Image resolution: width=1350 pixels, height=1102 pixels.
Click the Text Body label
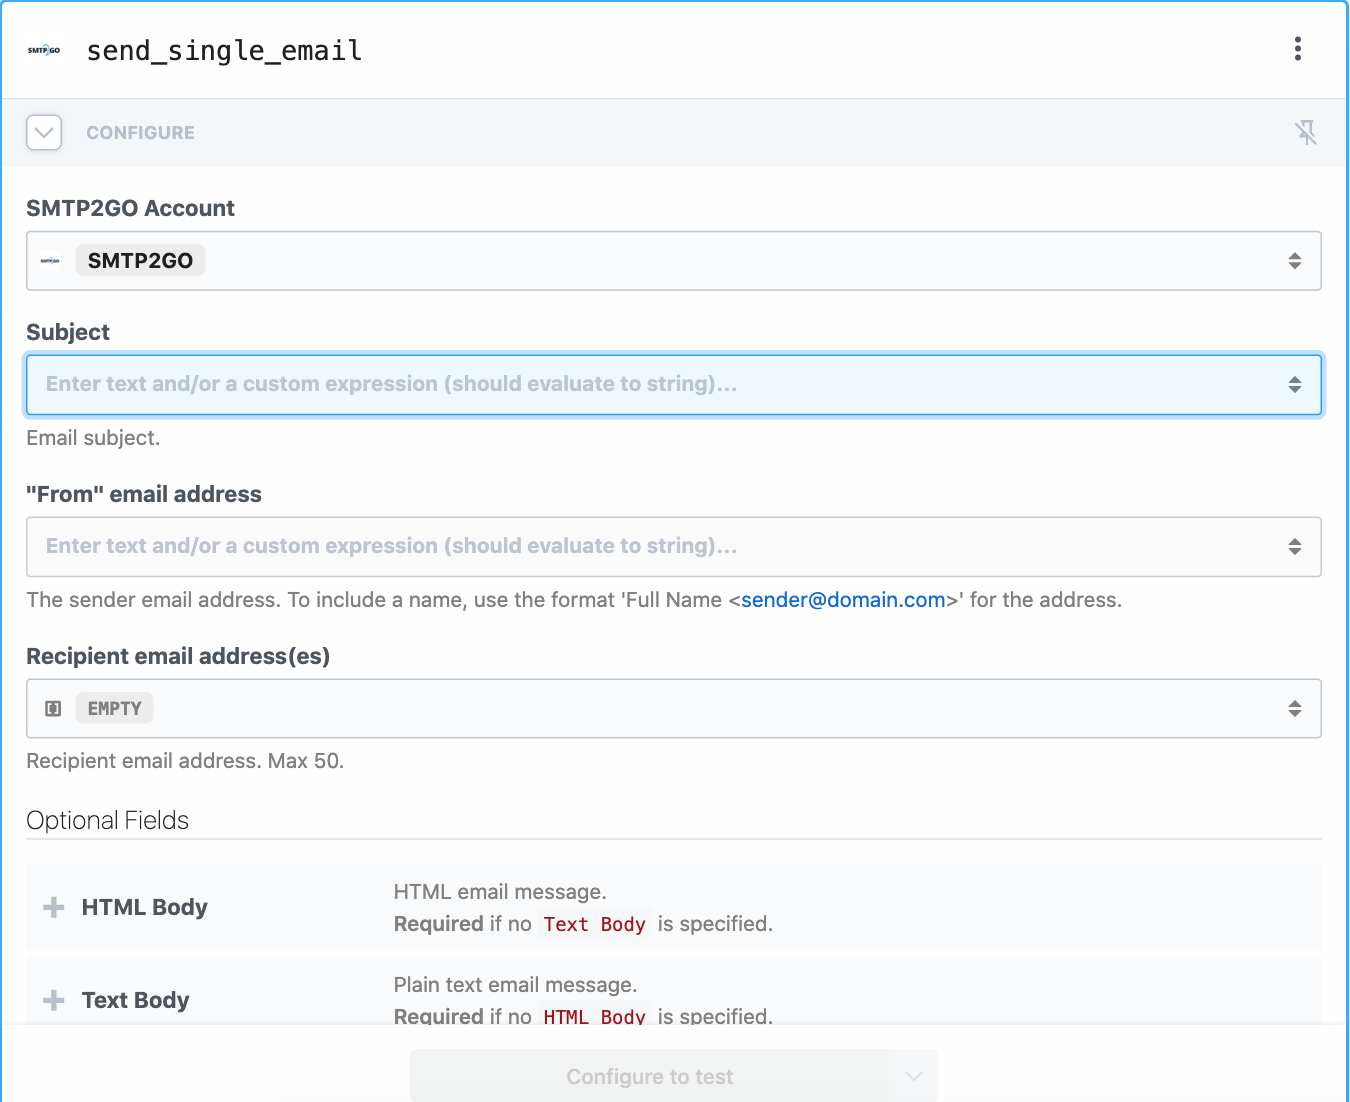point(136,1000)
